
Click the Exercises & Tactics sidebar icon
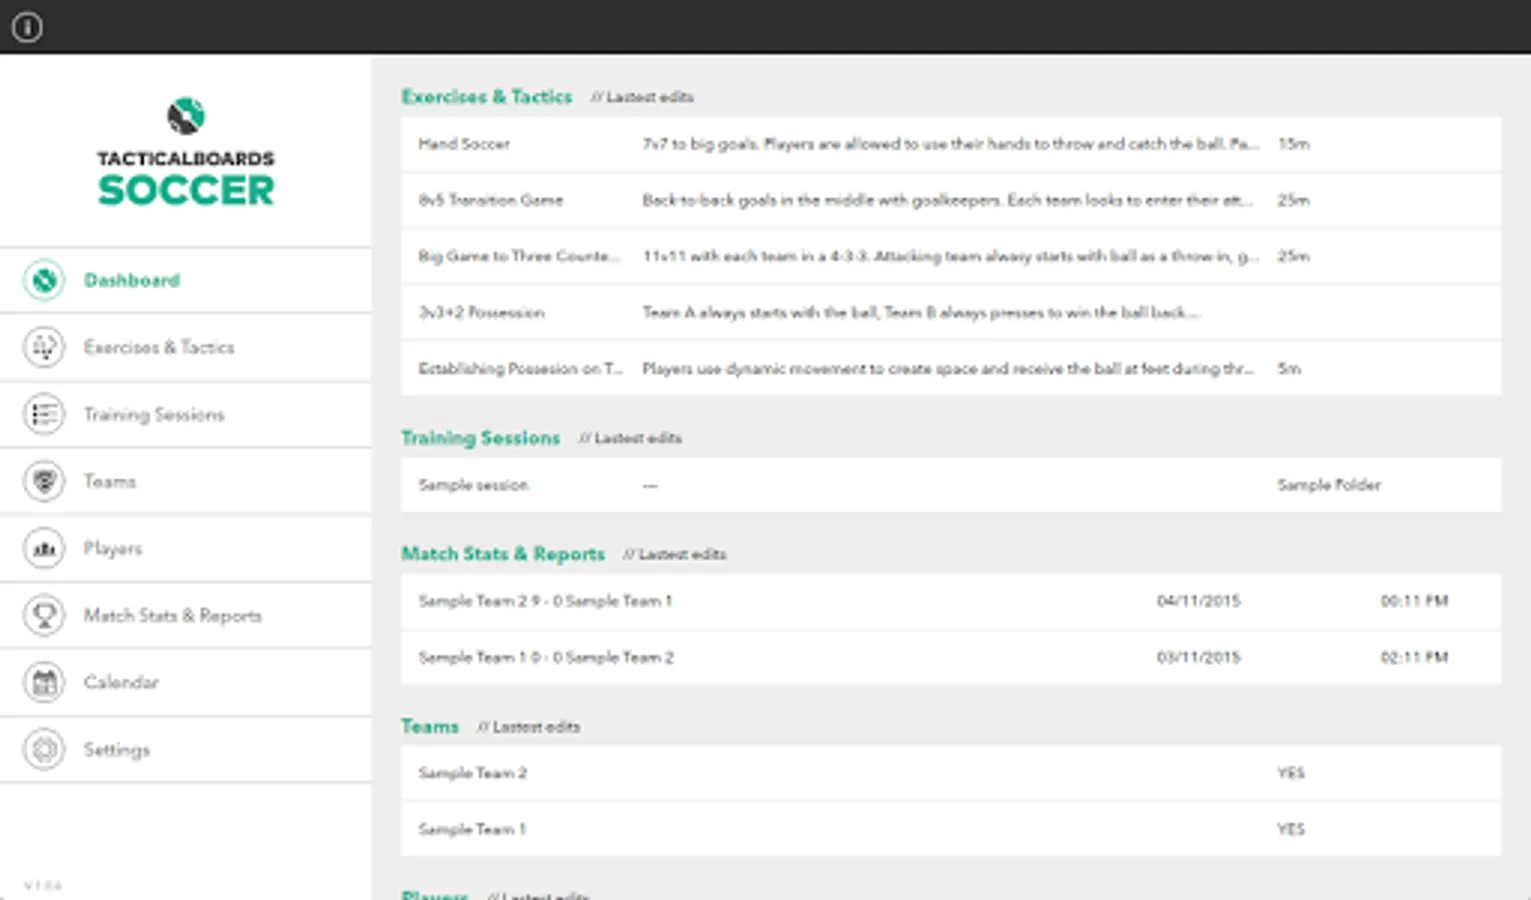[x=44, y=347]
